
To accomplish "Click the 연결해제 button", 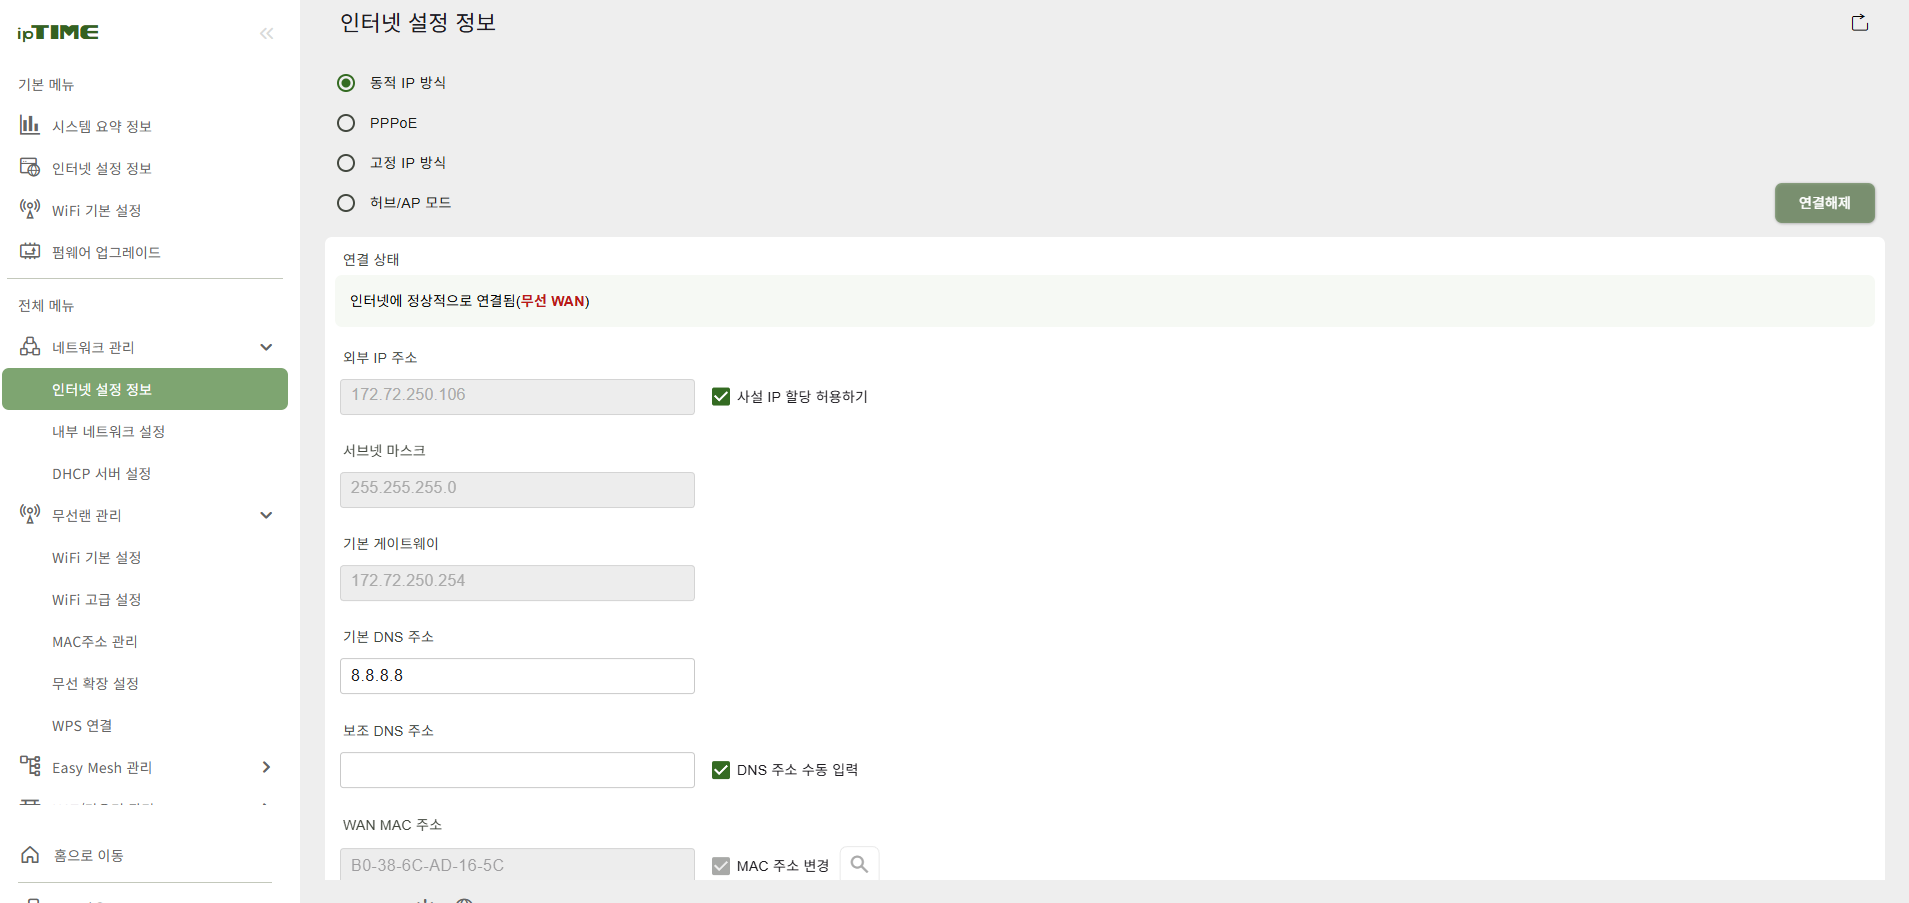I will [x=1824, y=203].
